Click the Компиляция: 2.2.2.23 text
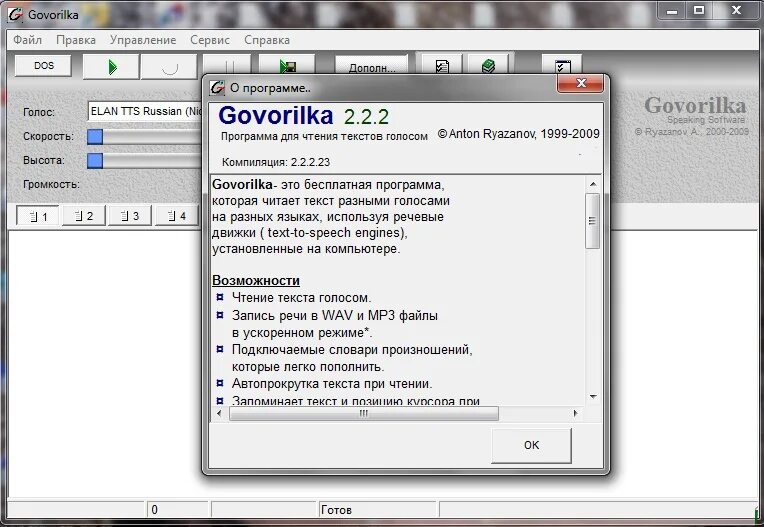This screenshot has height=527, width=764. [276, 162]
